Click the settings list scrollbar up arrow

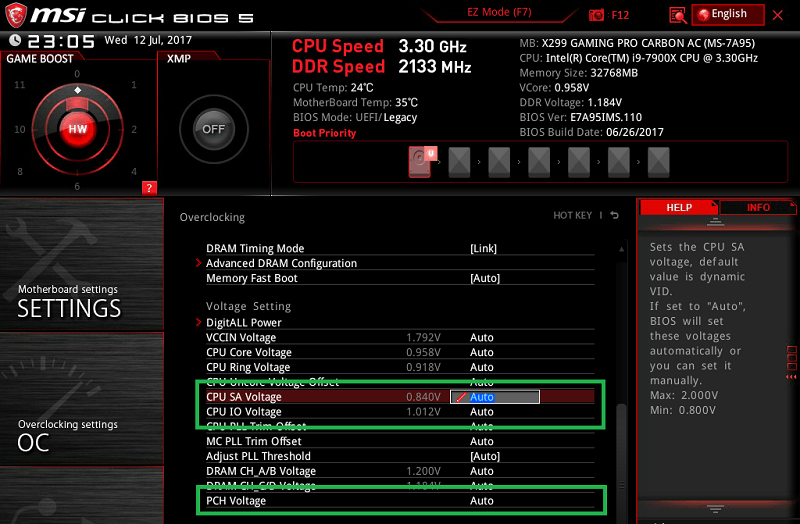621,249
